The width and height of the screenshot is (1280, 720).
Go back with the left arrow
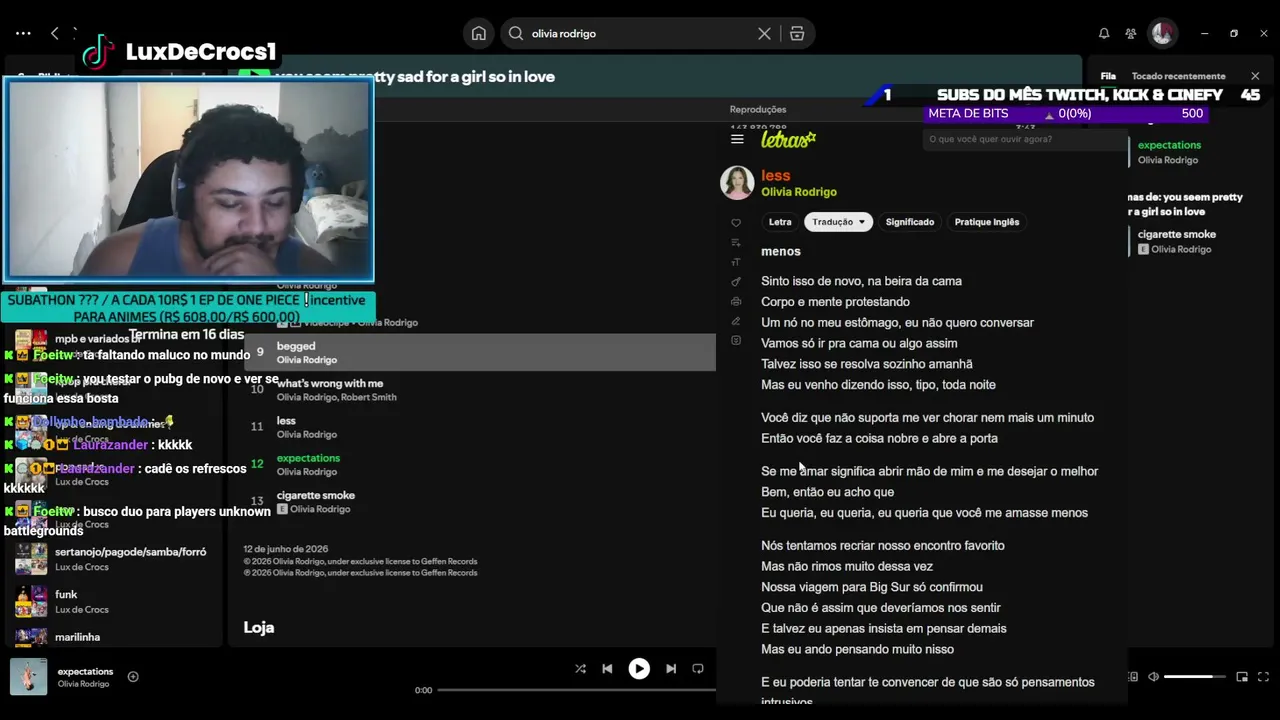click(55, 33)
